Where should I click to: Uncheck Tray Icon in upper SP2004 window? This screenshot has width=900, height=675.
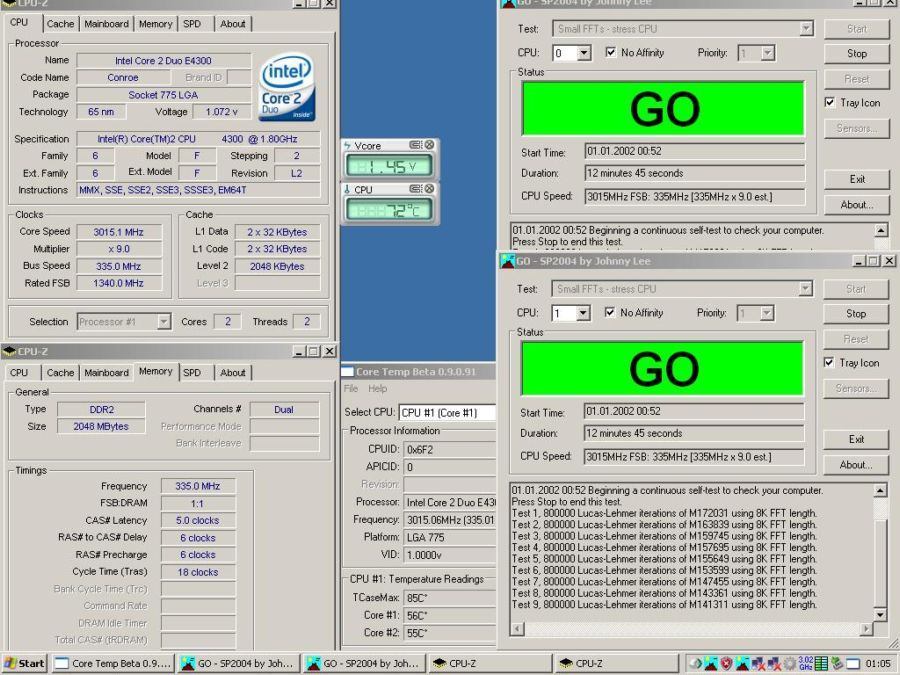[x=829, y=102]
